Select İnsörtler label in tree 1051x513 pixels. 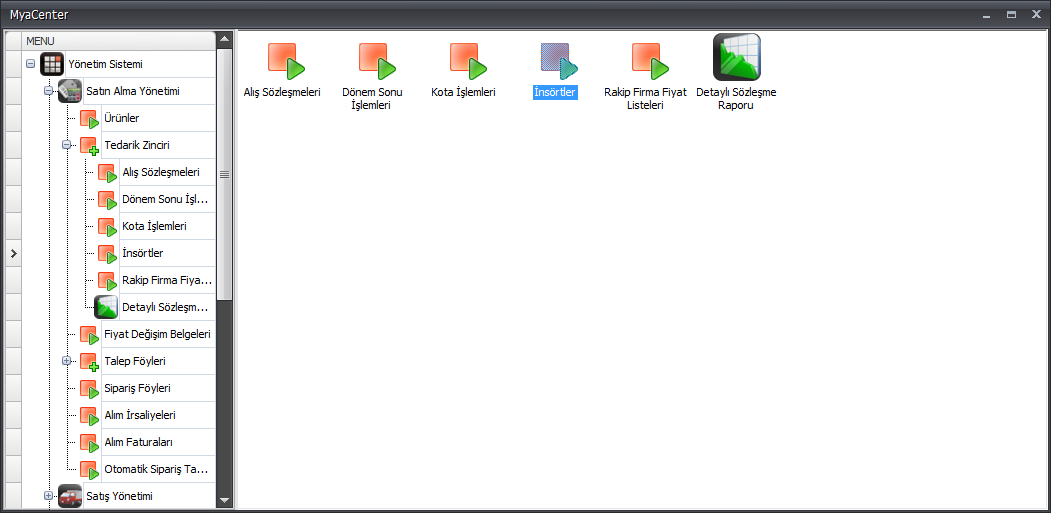[143, 253]
